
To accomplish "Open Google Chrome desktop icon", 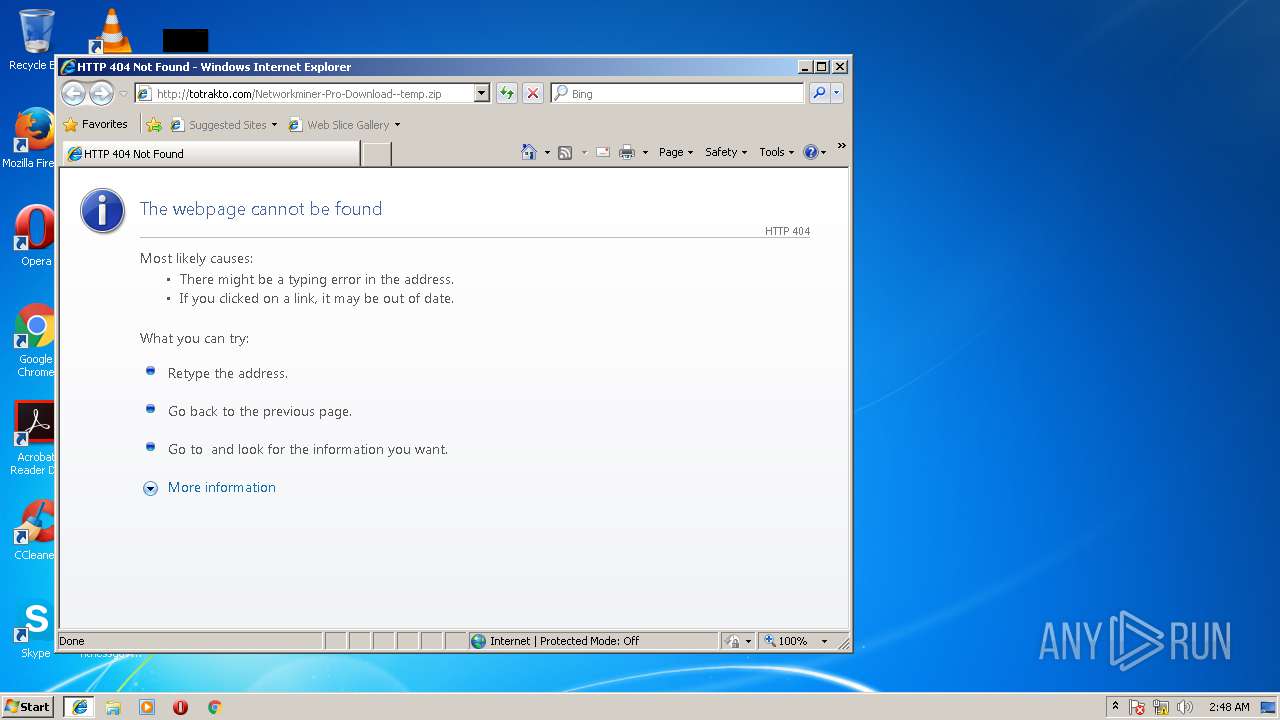I will [x=34, y=340].
